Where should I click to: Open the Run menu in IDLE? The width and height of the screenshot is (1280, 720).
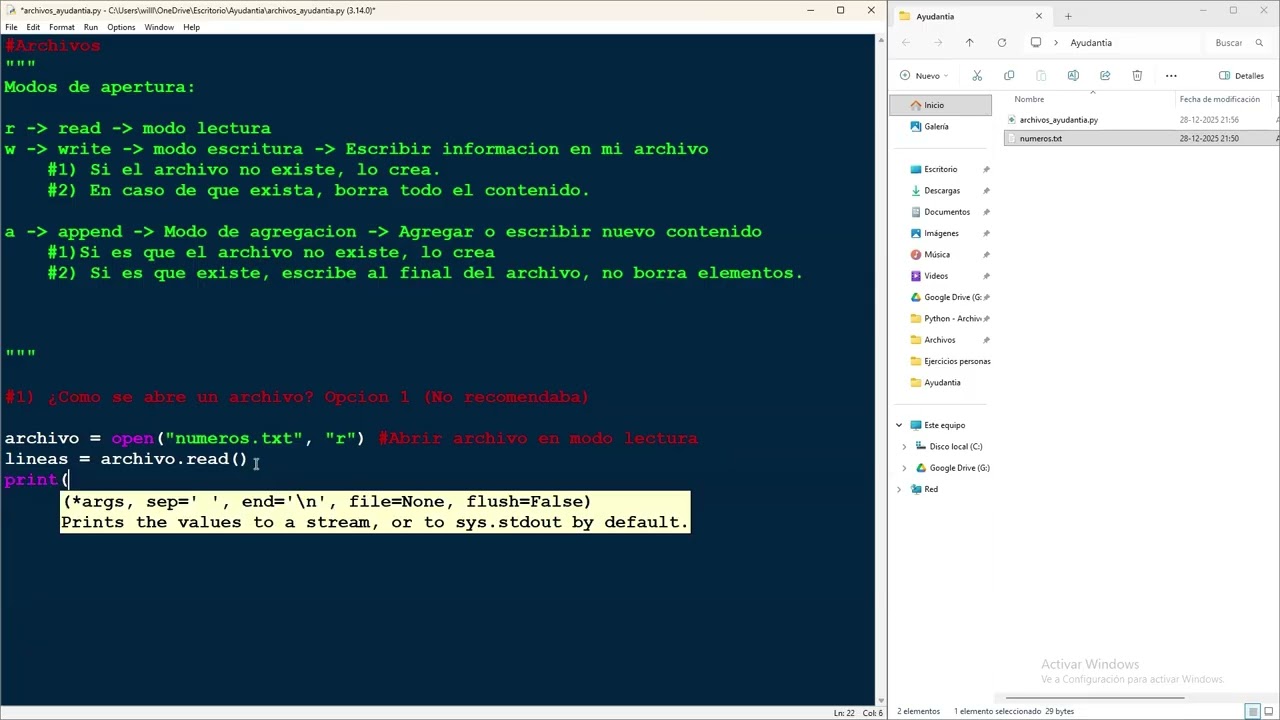(91, 27)
